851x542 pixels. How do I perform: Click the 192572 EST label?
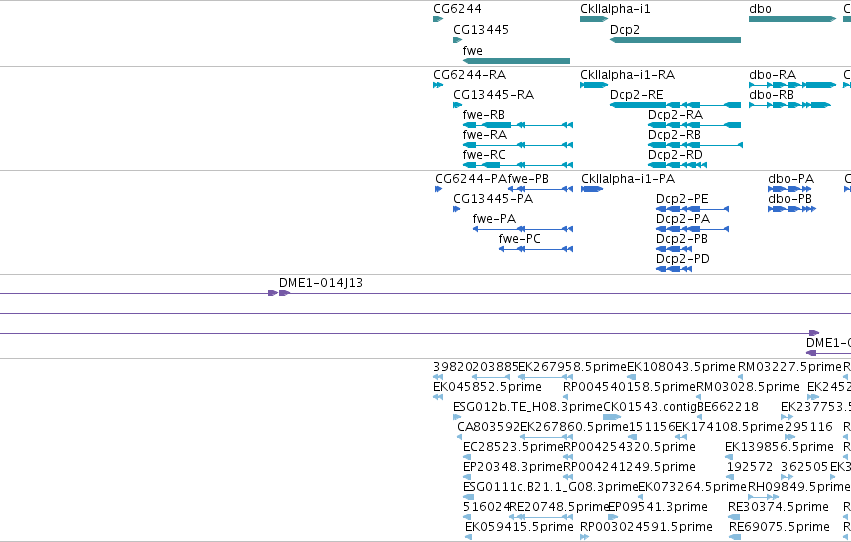750,467
